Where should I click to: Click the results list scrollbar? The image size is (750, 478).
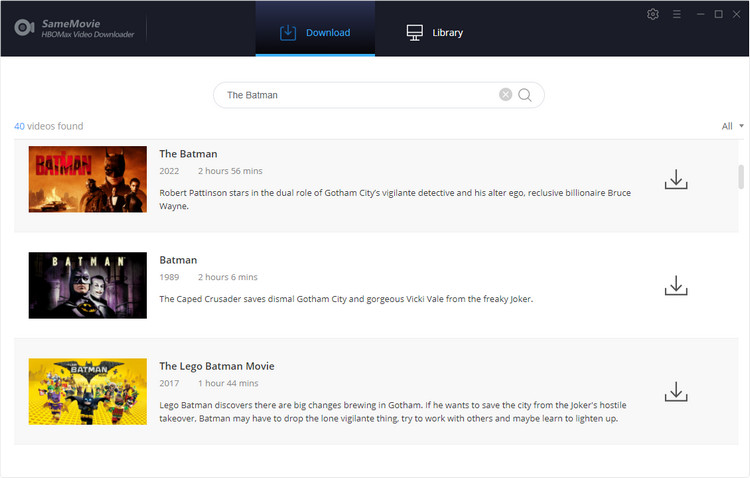point(741,177)
